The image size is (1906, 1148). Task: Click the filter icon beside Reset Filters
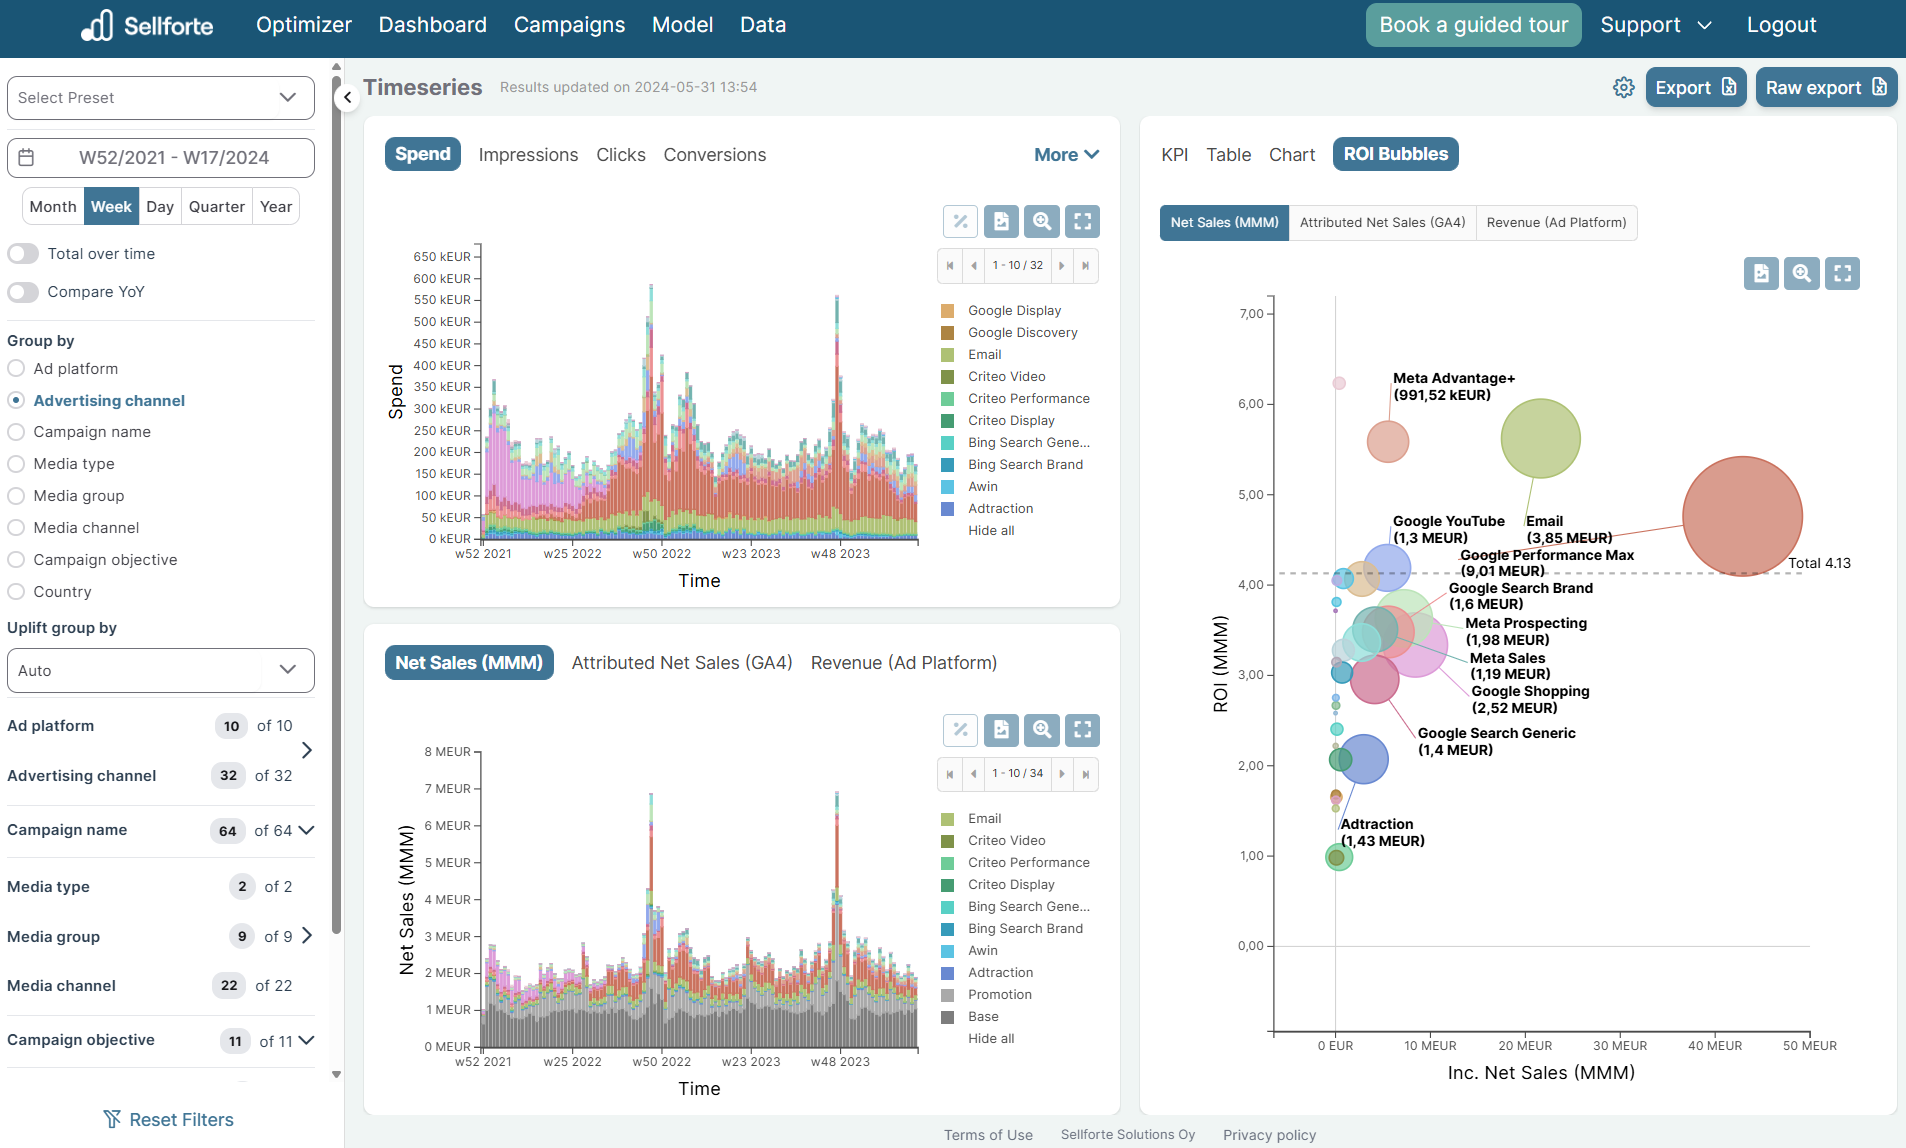click(x=113, y=1119)
